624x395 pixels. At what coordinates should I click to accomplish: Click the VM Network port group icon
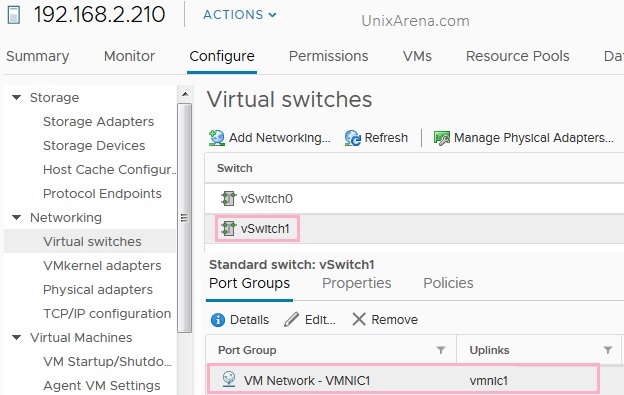(229, 379)
